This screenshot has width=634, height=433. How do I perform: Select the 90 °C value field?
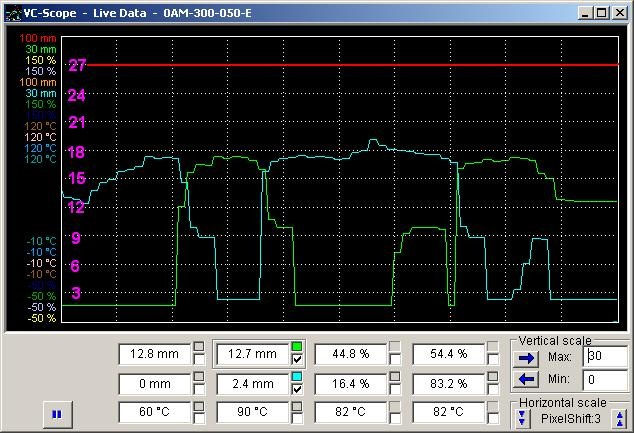(252, 412)
